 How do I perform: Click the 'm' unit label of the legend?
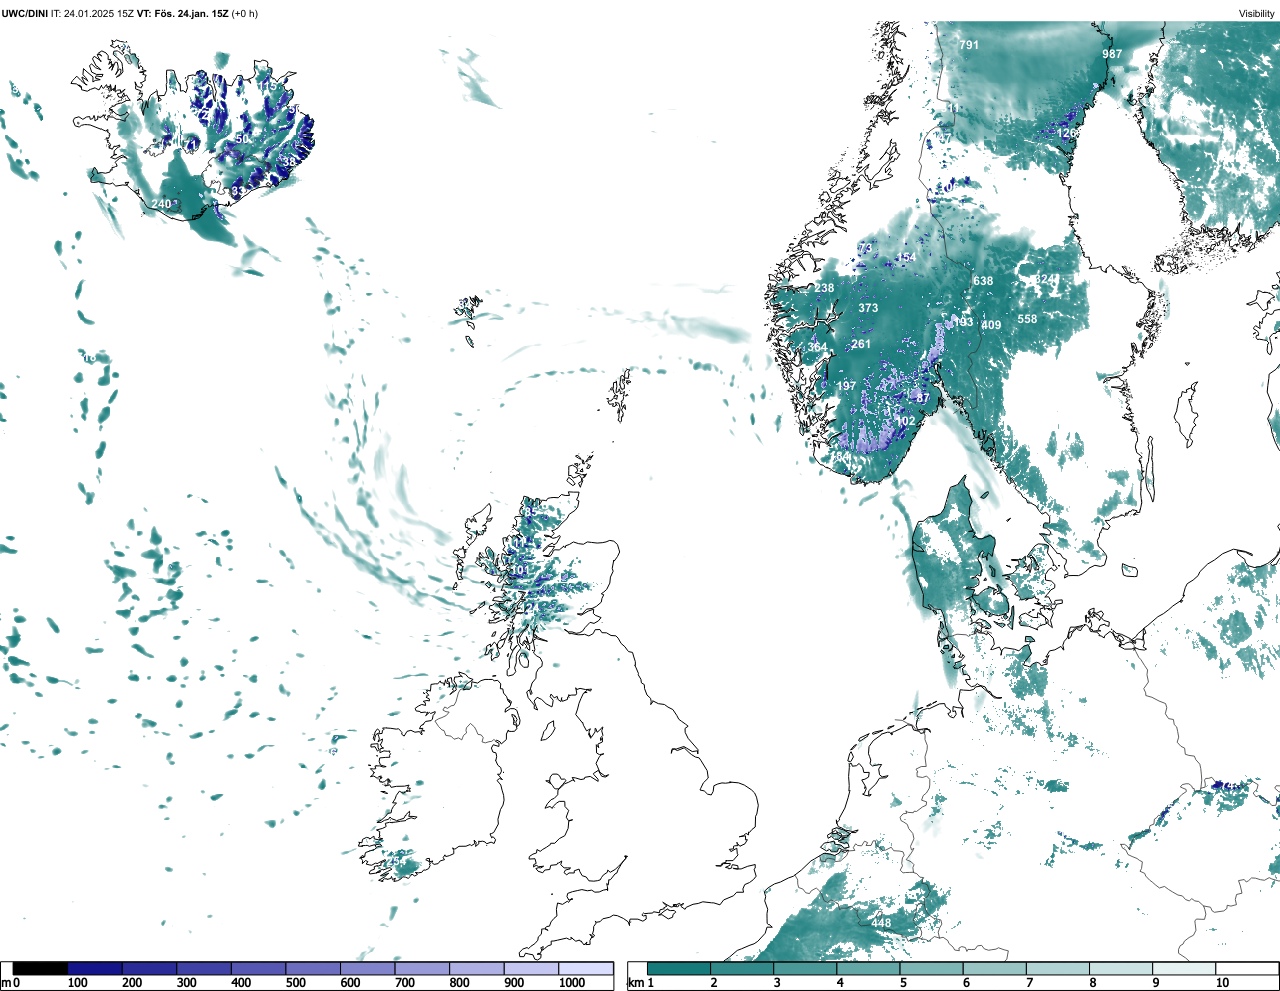pyautogui.click(x=5, y=983)
